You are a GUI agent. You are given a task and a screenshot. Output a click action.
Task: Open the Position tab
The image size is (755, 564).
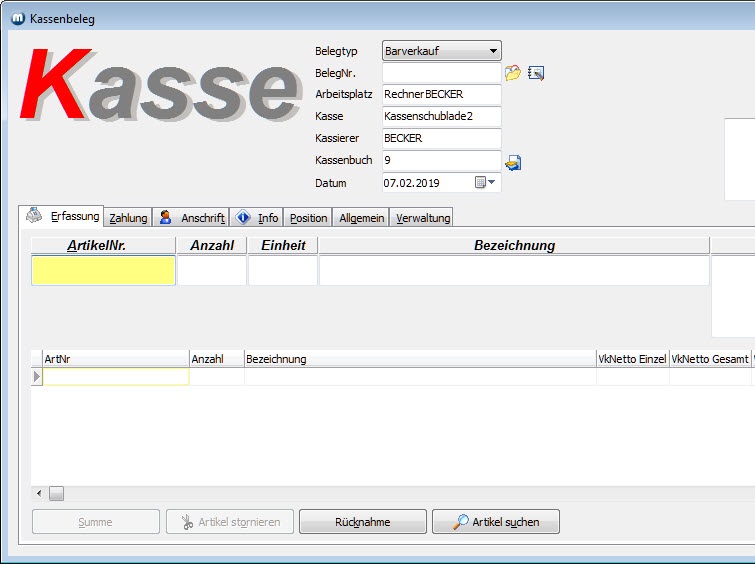(x=308, y=218)
